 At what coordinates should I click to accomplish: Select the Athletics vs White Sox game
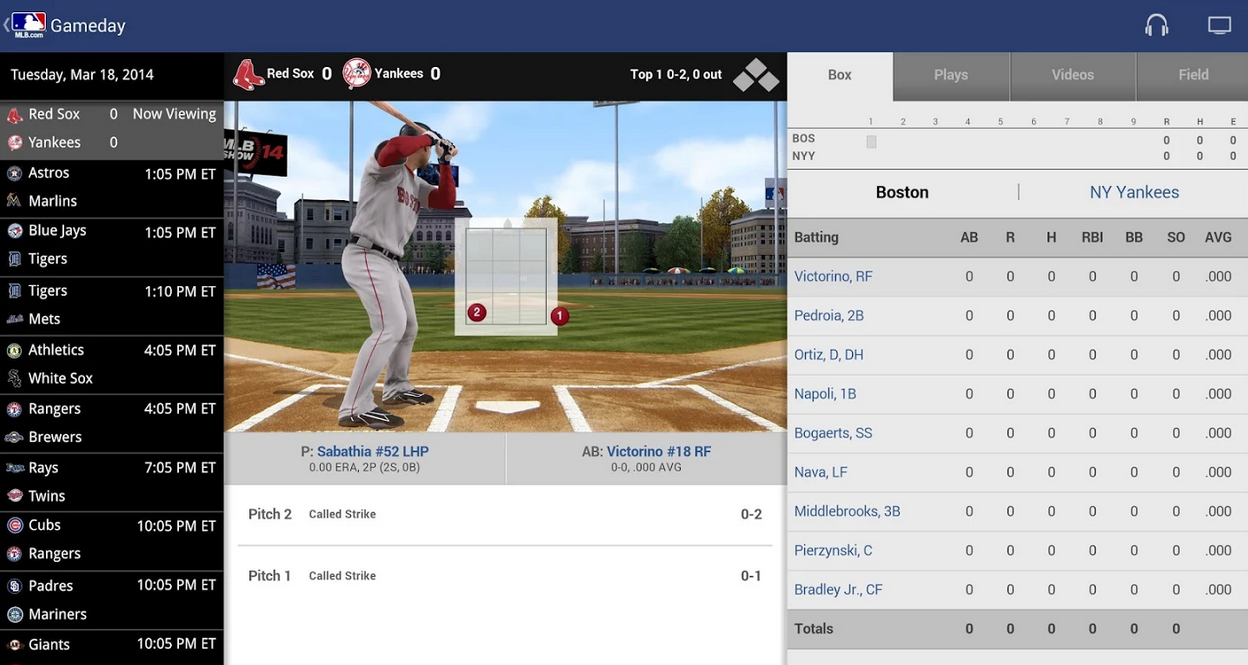(x=112, y=364)
